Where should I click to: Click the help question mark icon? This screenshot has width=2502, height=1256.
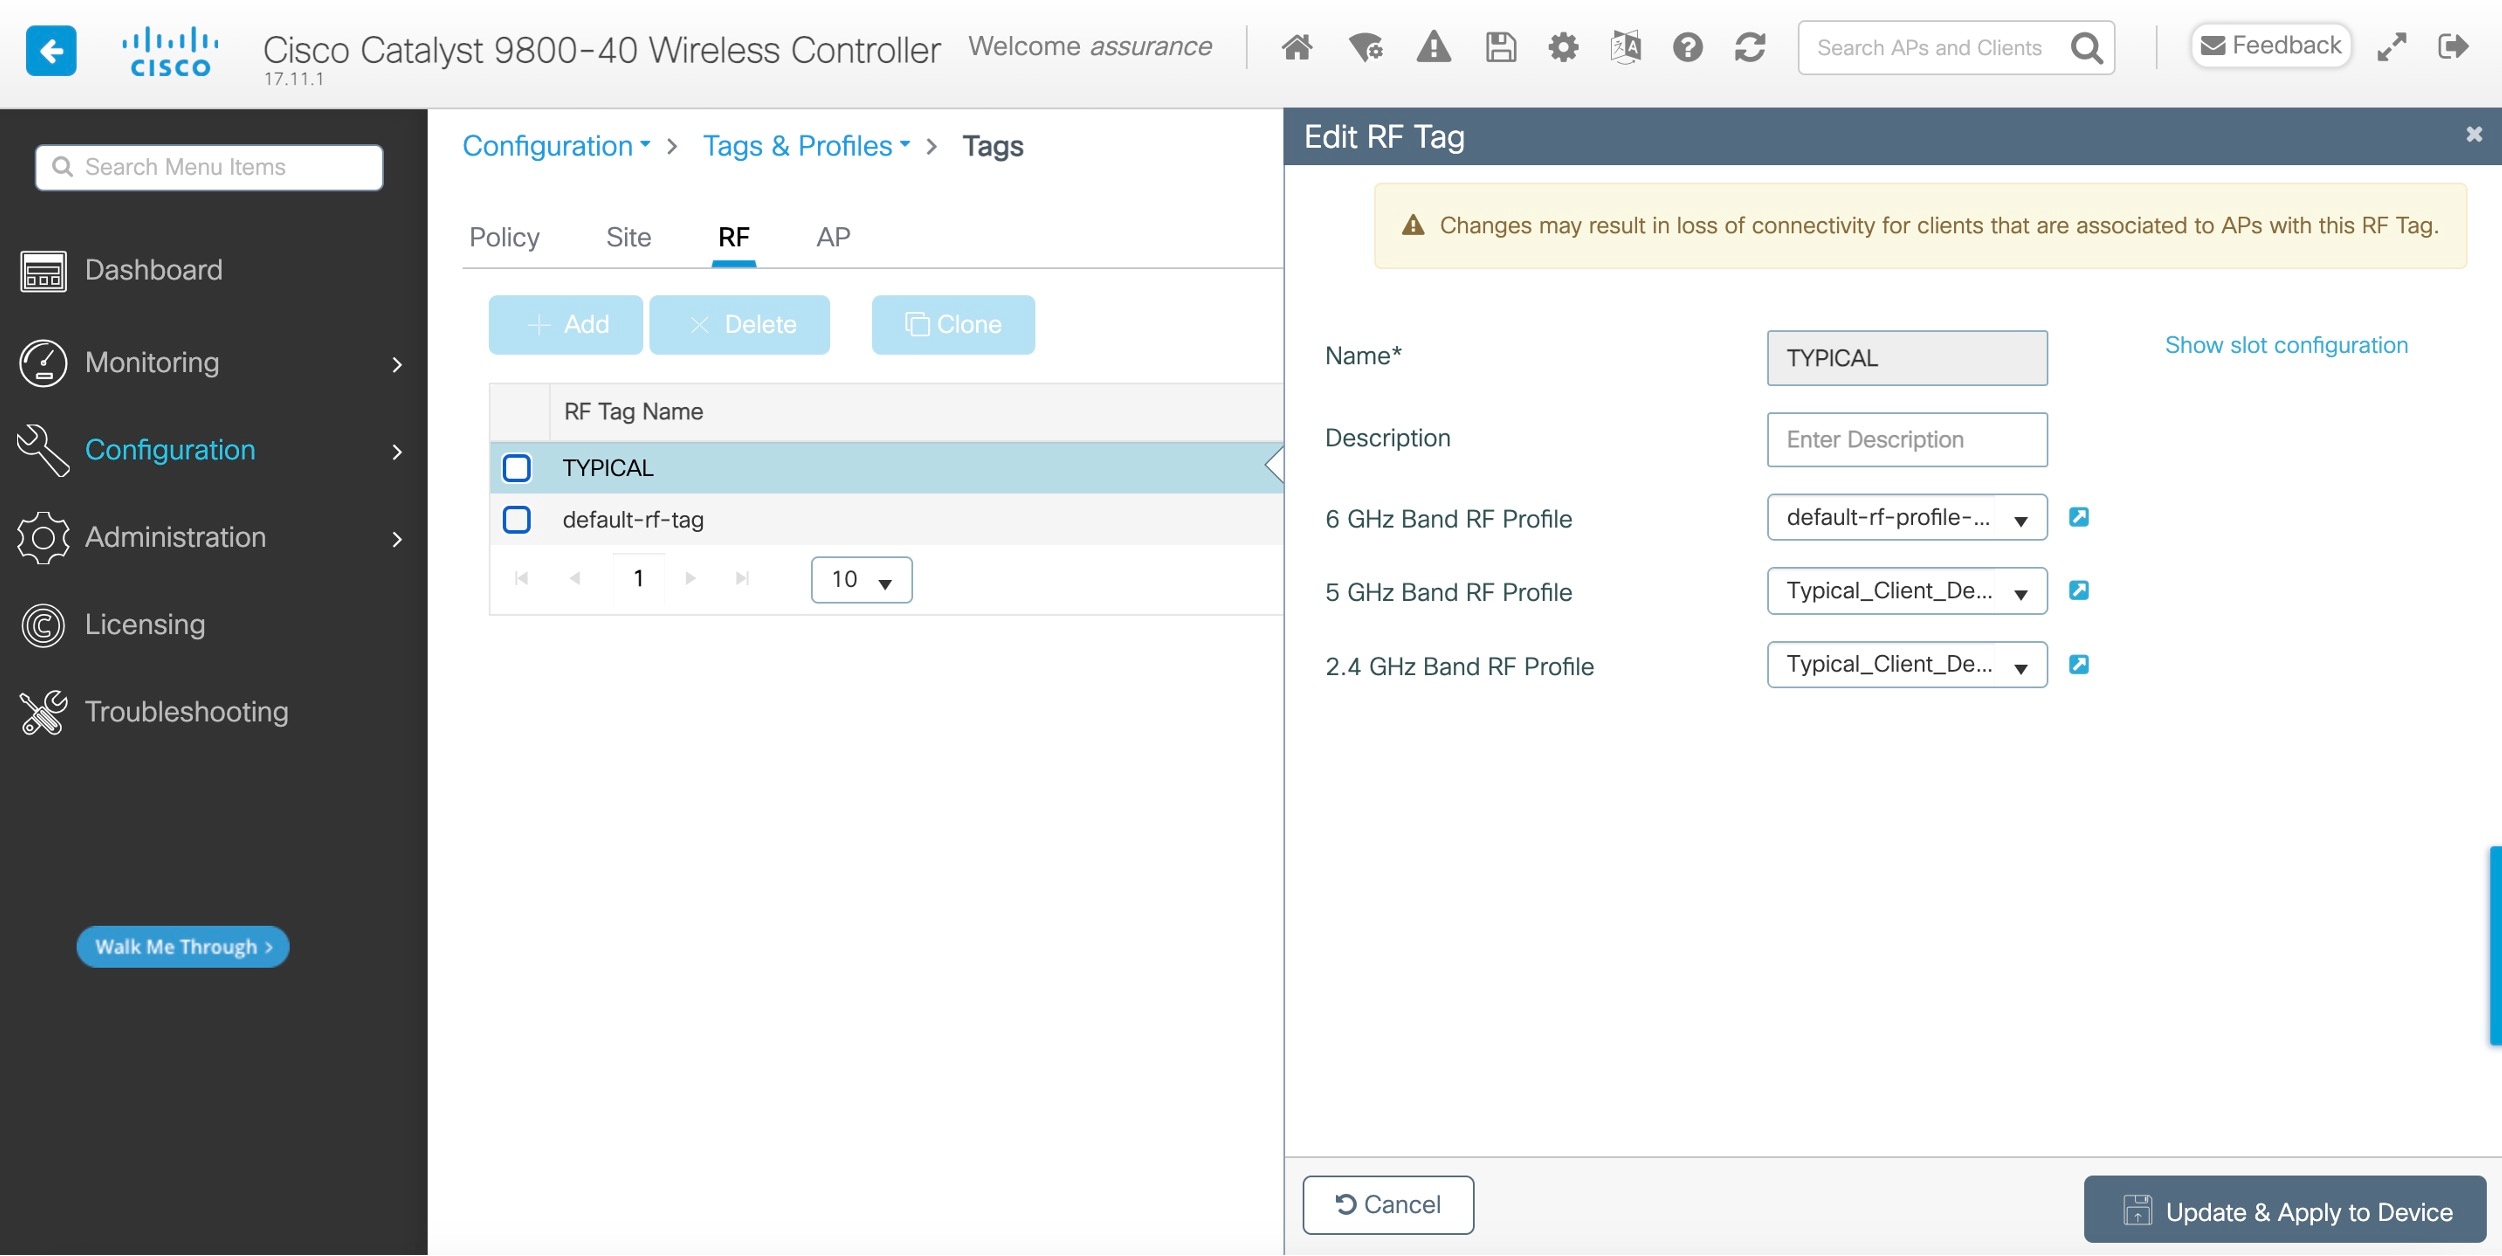tap(1687, 47)
